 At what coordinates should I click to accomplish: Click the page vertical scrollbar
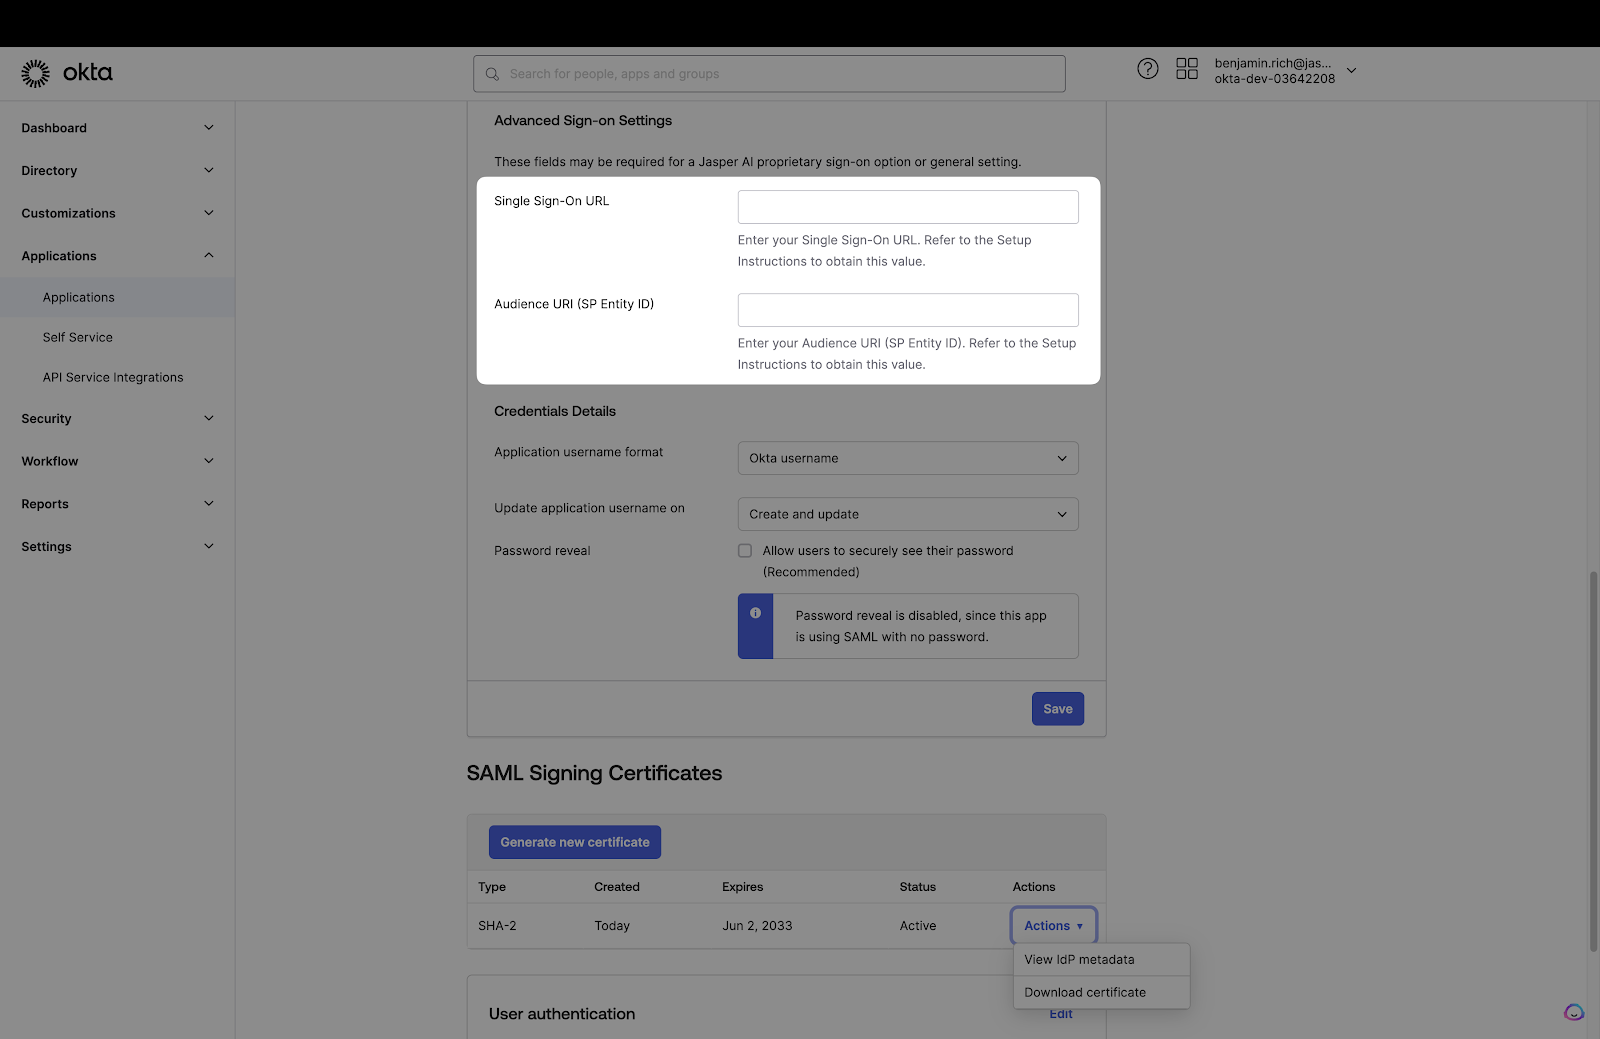(x=1593, y=760)
